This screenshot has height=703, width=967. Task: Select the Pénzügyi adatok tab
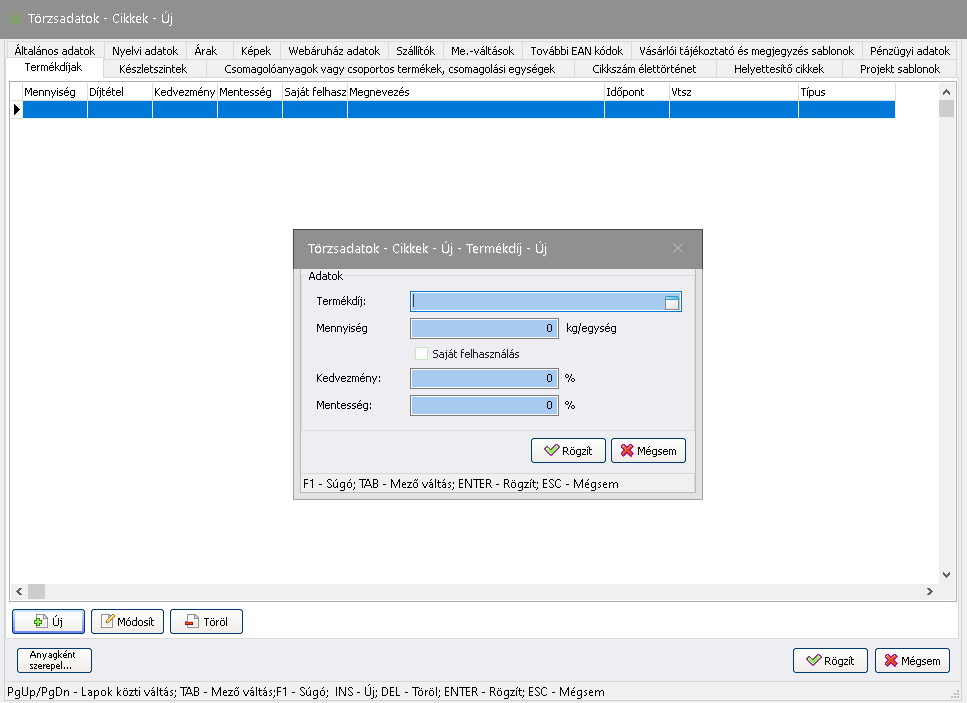[x=909, y=50]
